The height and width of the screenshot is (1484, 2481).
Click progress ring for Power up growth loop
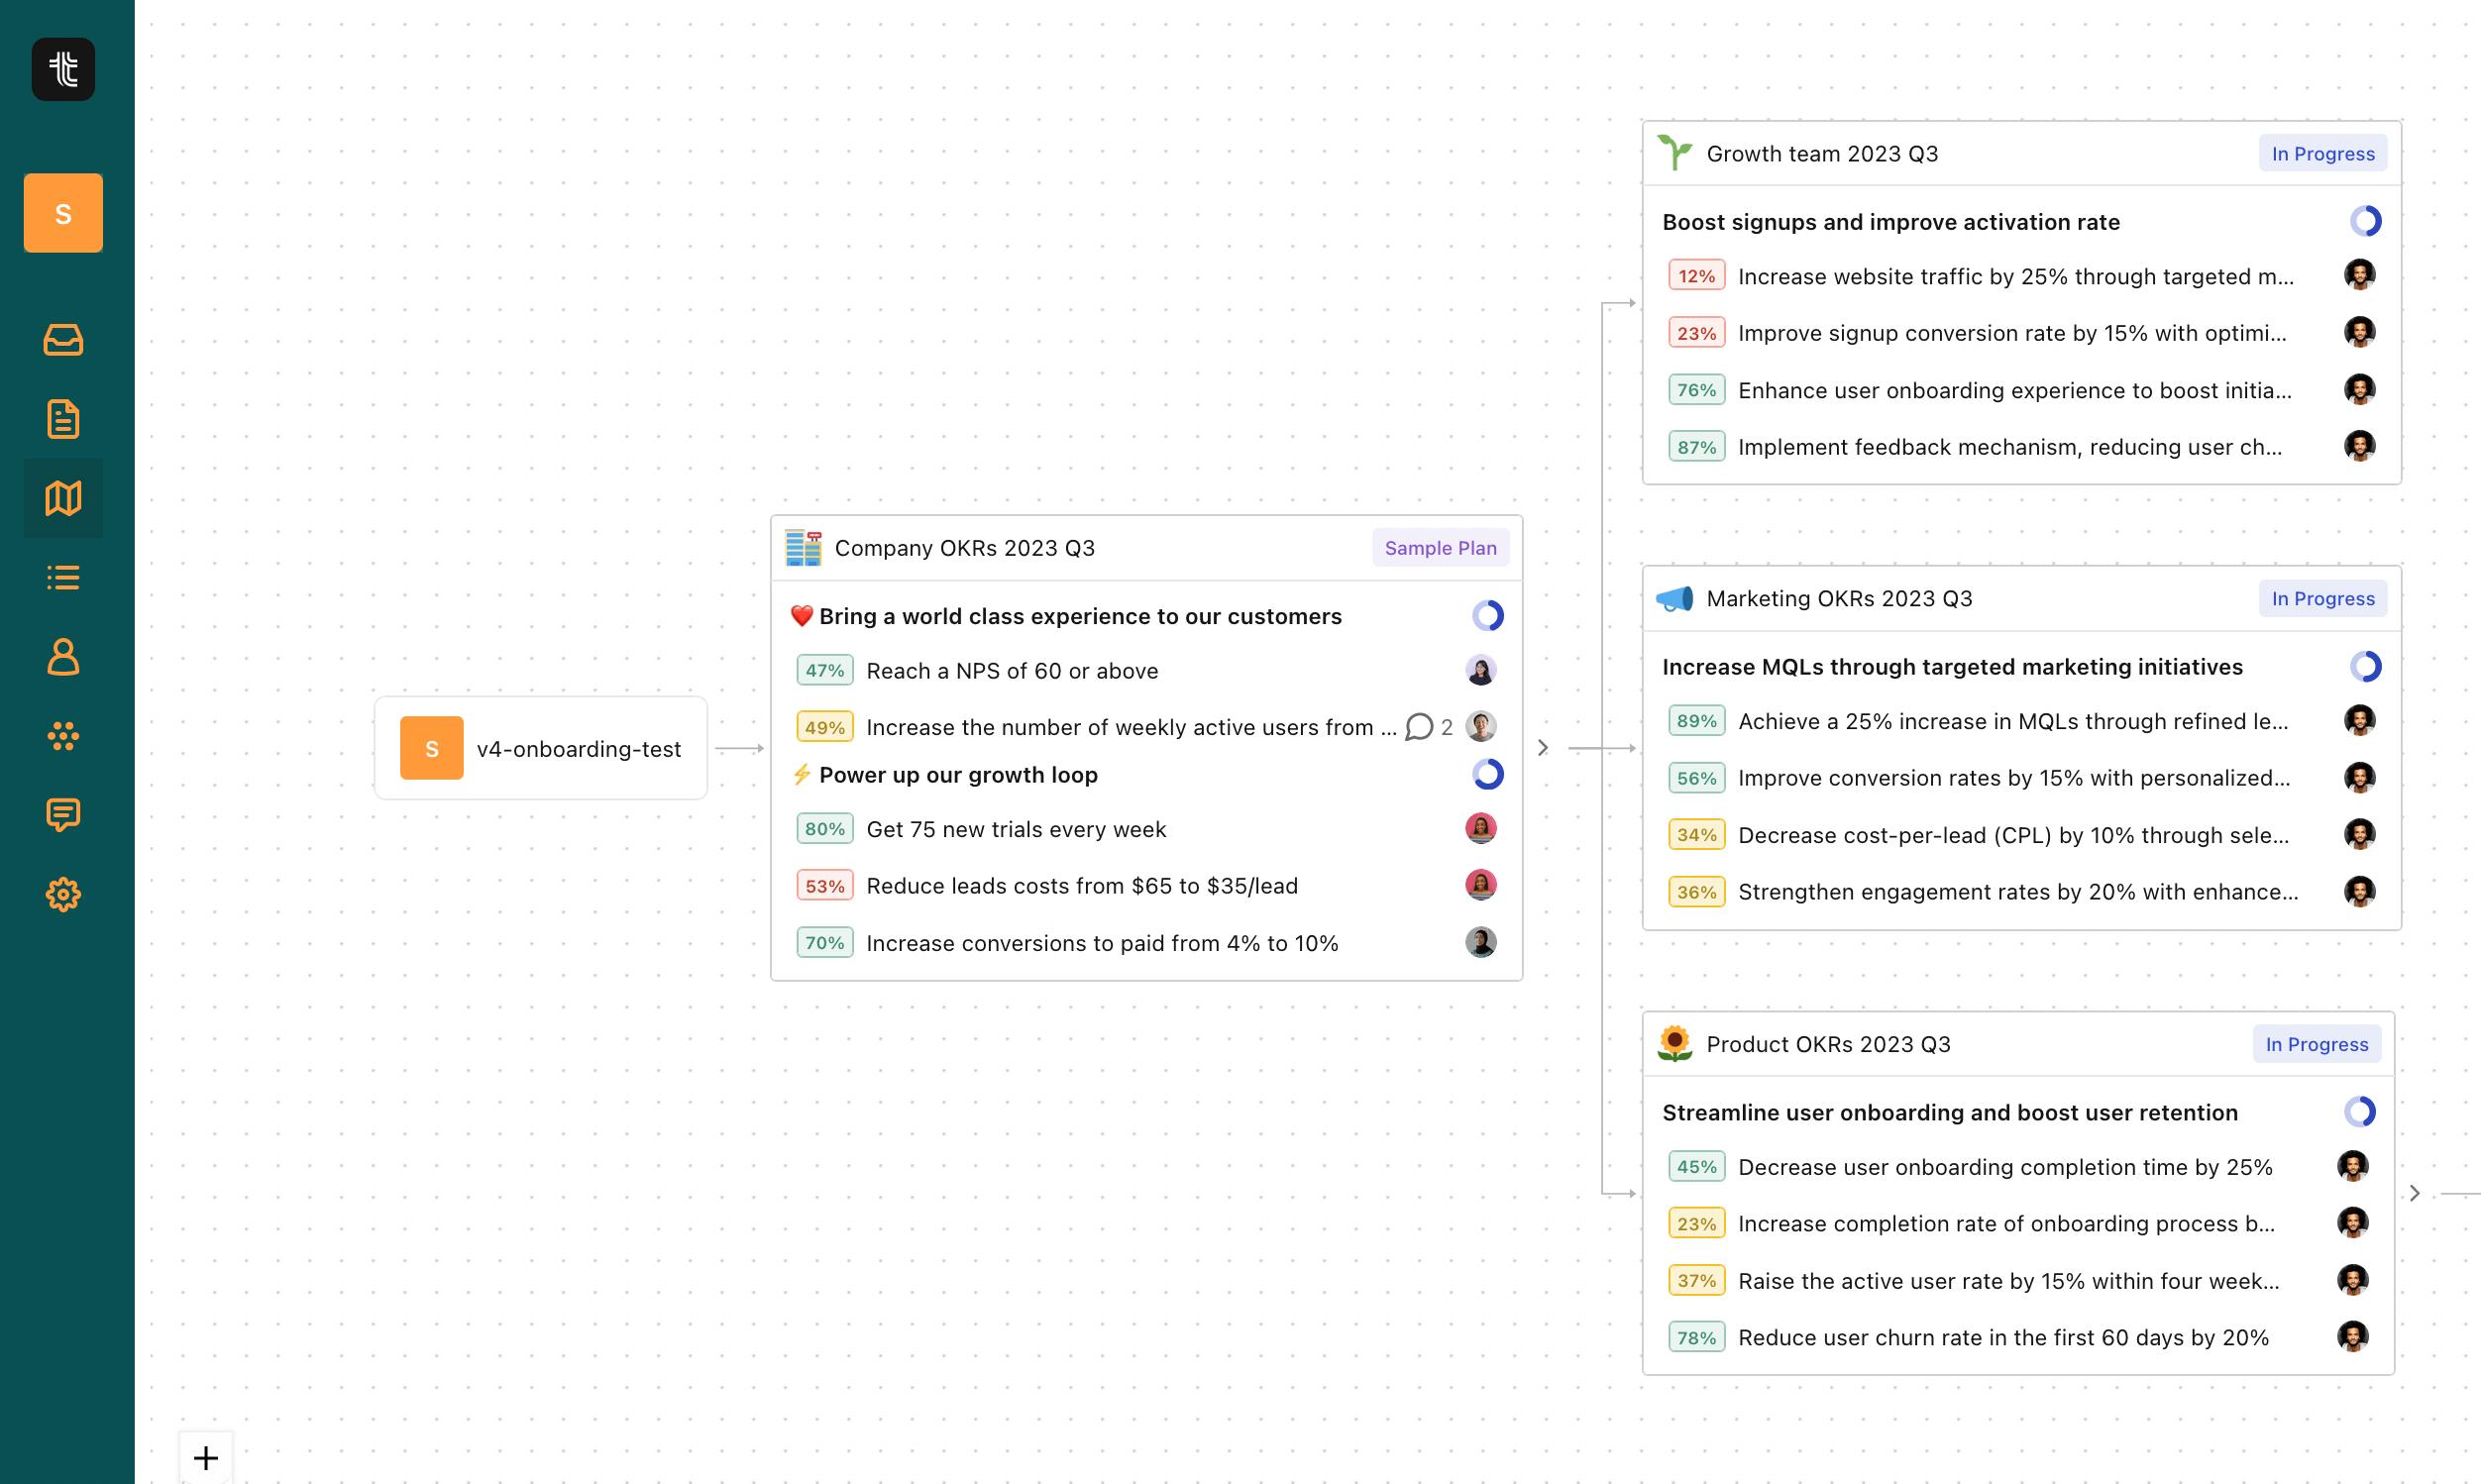1488,774
